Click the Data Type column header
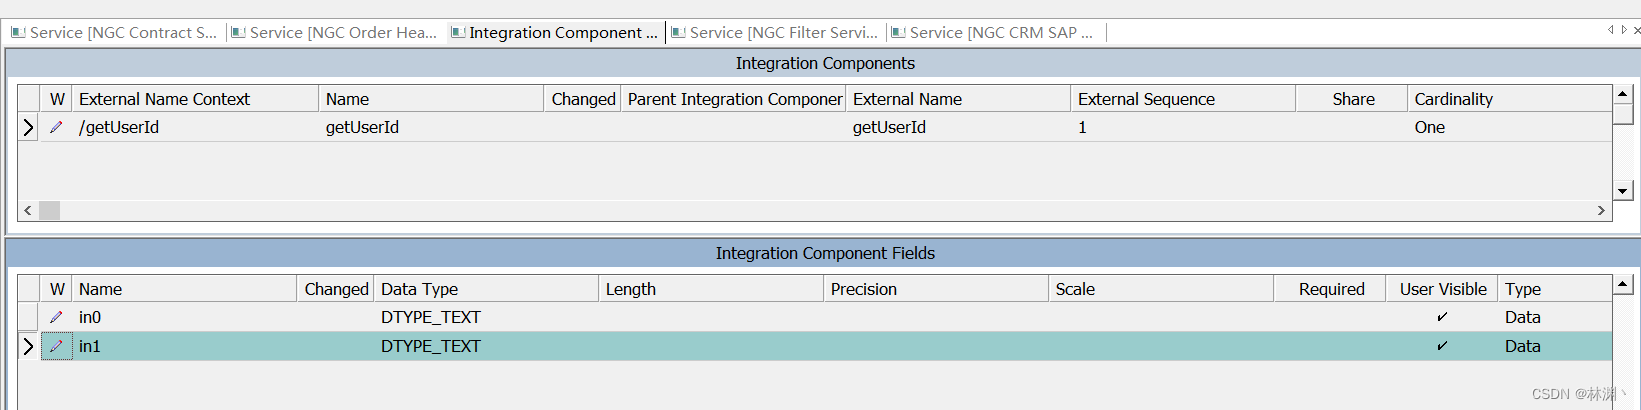 tap(419, 289)
